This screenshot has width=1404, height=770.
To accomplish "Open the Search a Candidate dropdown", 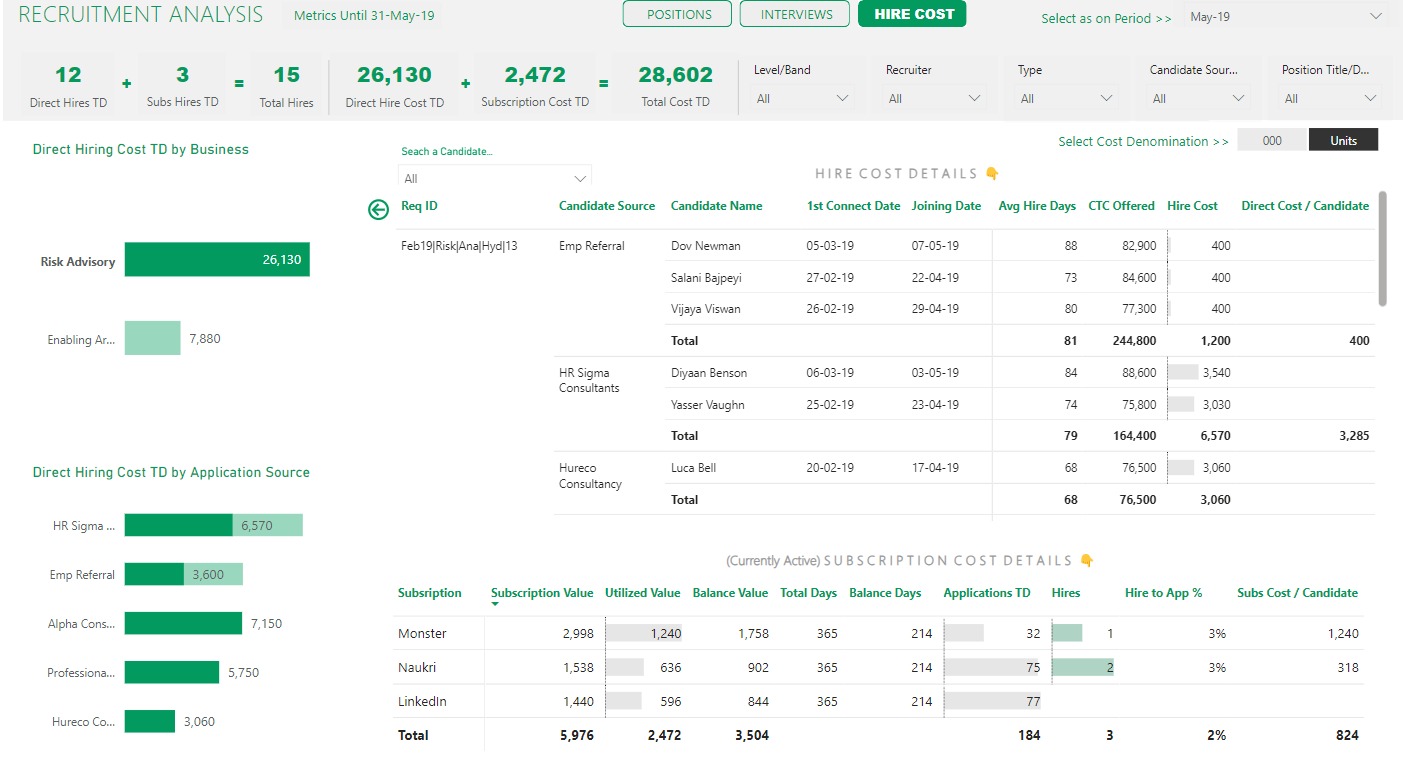I will [x=495, y=178].
